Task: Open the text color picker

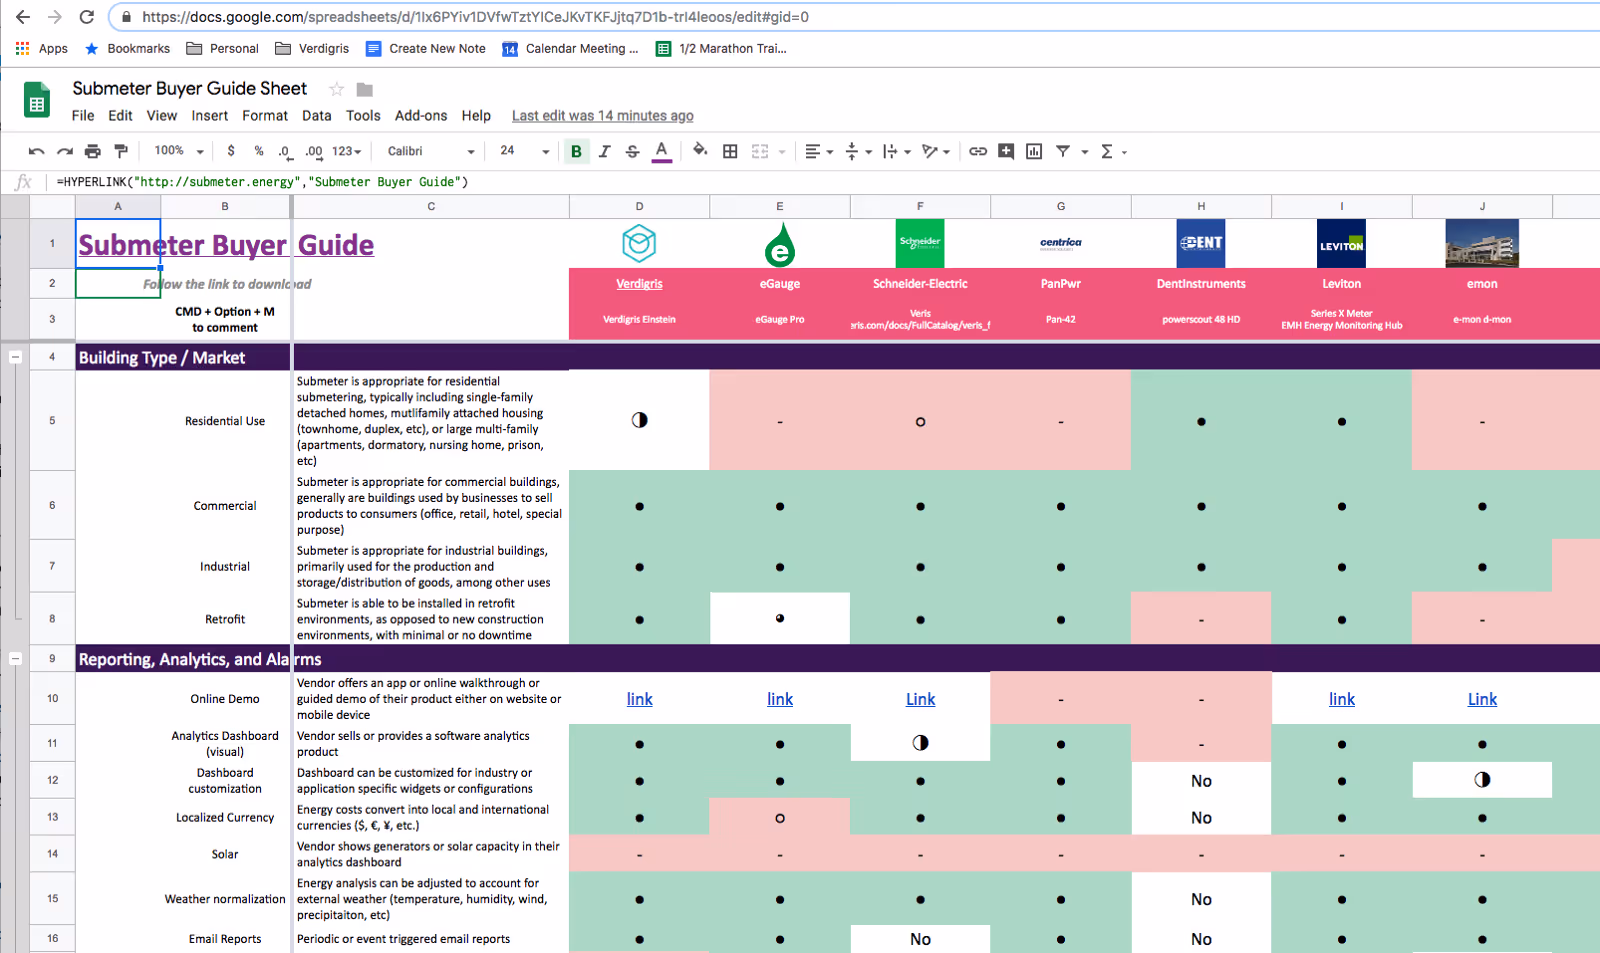Action: (661, 151)
